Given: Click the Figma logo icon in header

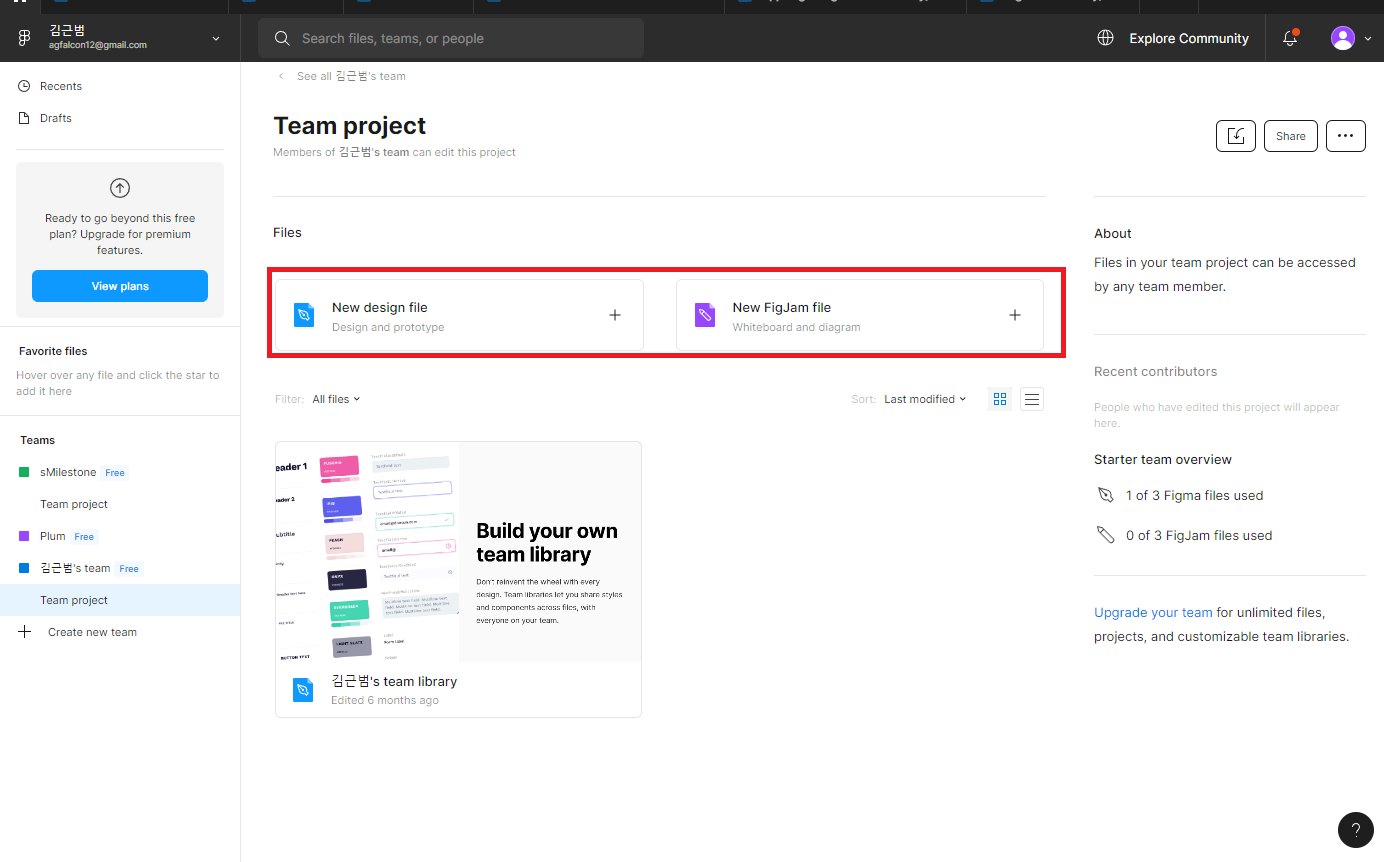Looking at the screenshot, I should coord(24,38).
